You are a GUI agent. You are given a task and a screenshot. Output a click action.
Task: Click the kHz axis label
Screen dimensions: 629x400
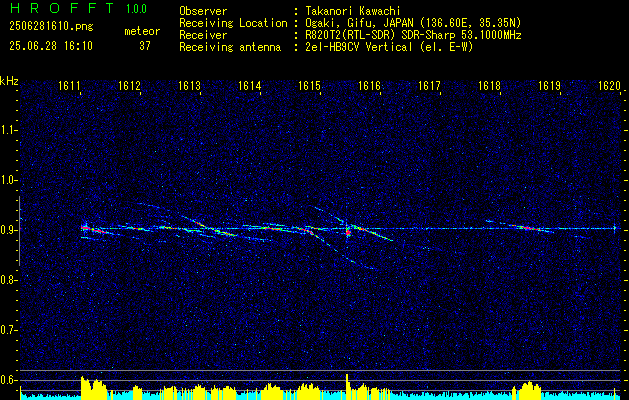coord(9,81)
